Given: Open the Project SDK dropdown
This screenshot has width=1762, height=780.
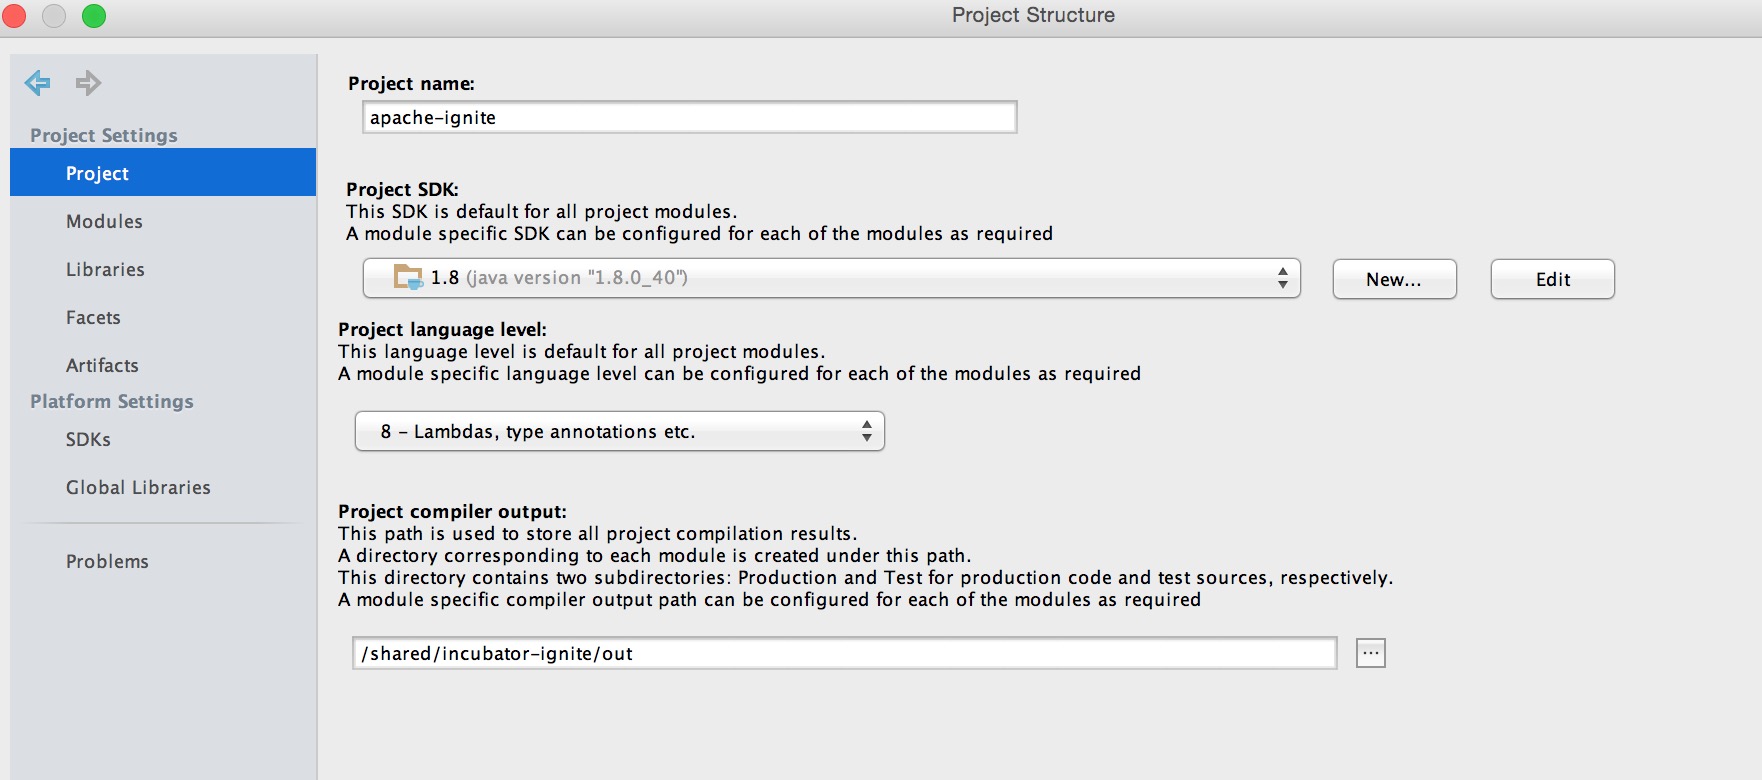Looking at the screenshot, I should (x=831, y=278).
